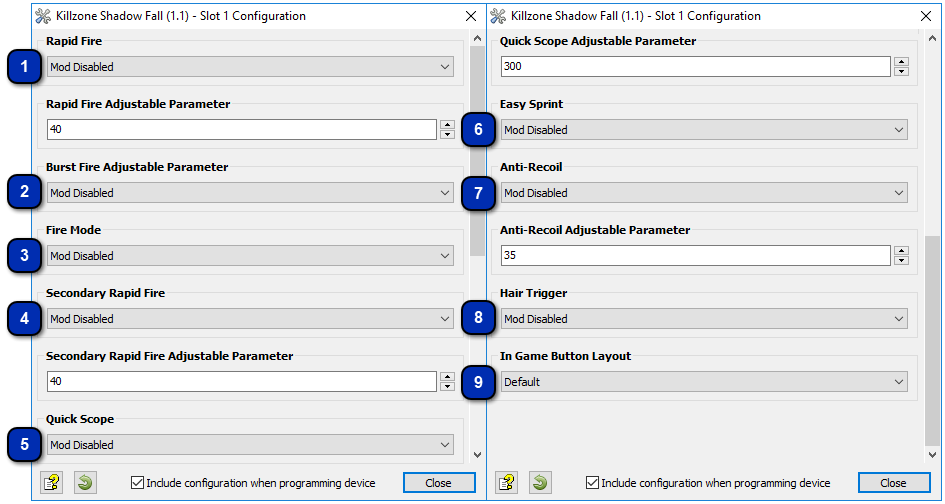This screenshot has width=945, height=504.
Task: Close right window with title bar X
Action: [x=926, y=16]
